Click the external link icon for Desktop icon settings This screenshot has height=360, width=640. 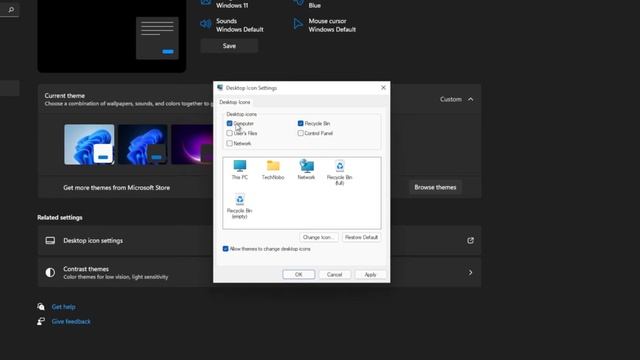pos(470,240)
